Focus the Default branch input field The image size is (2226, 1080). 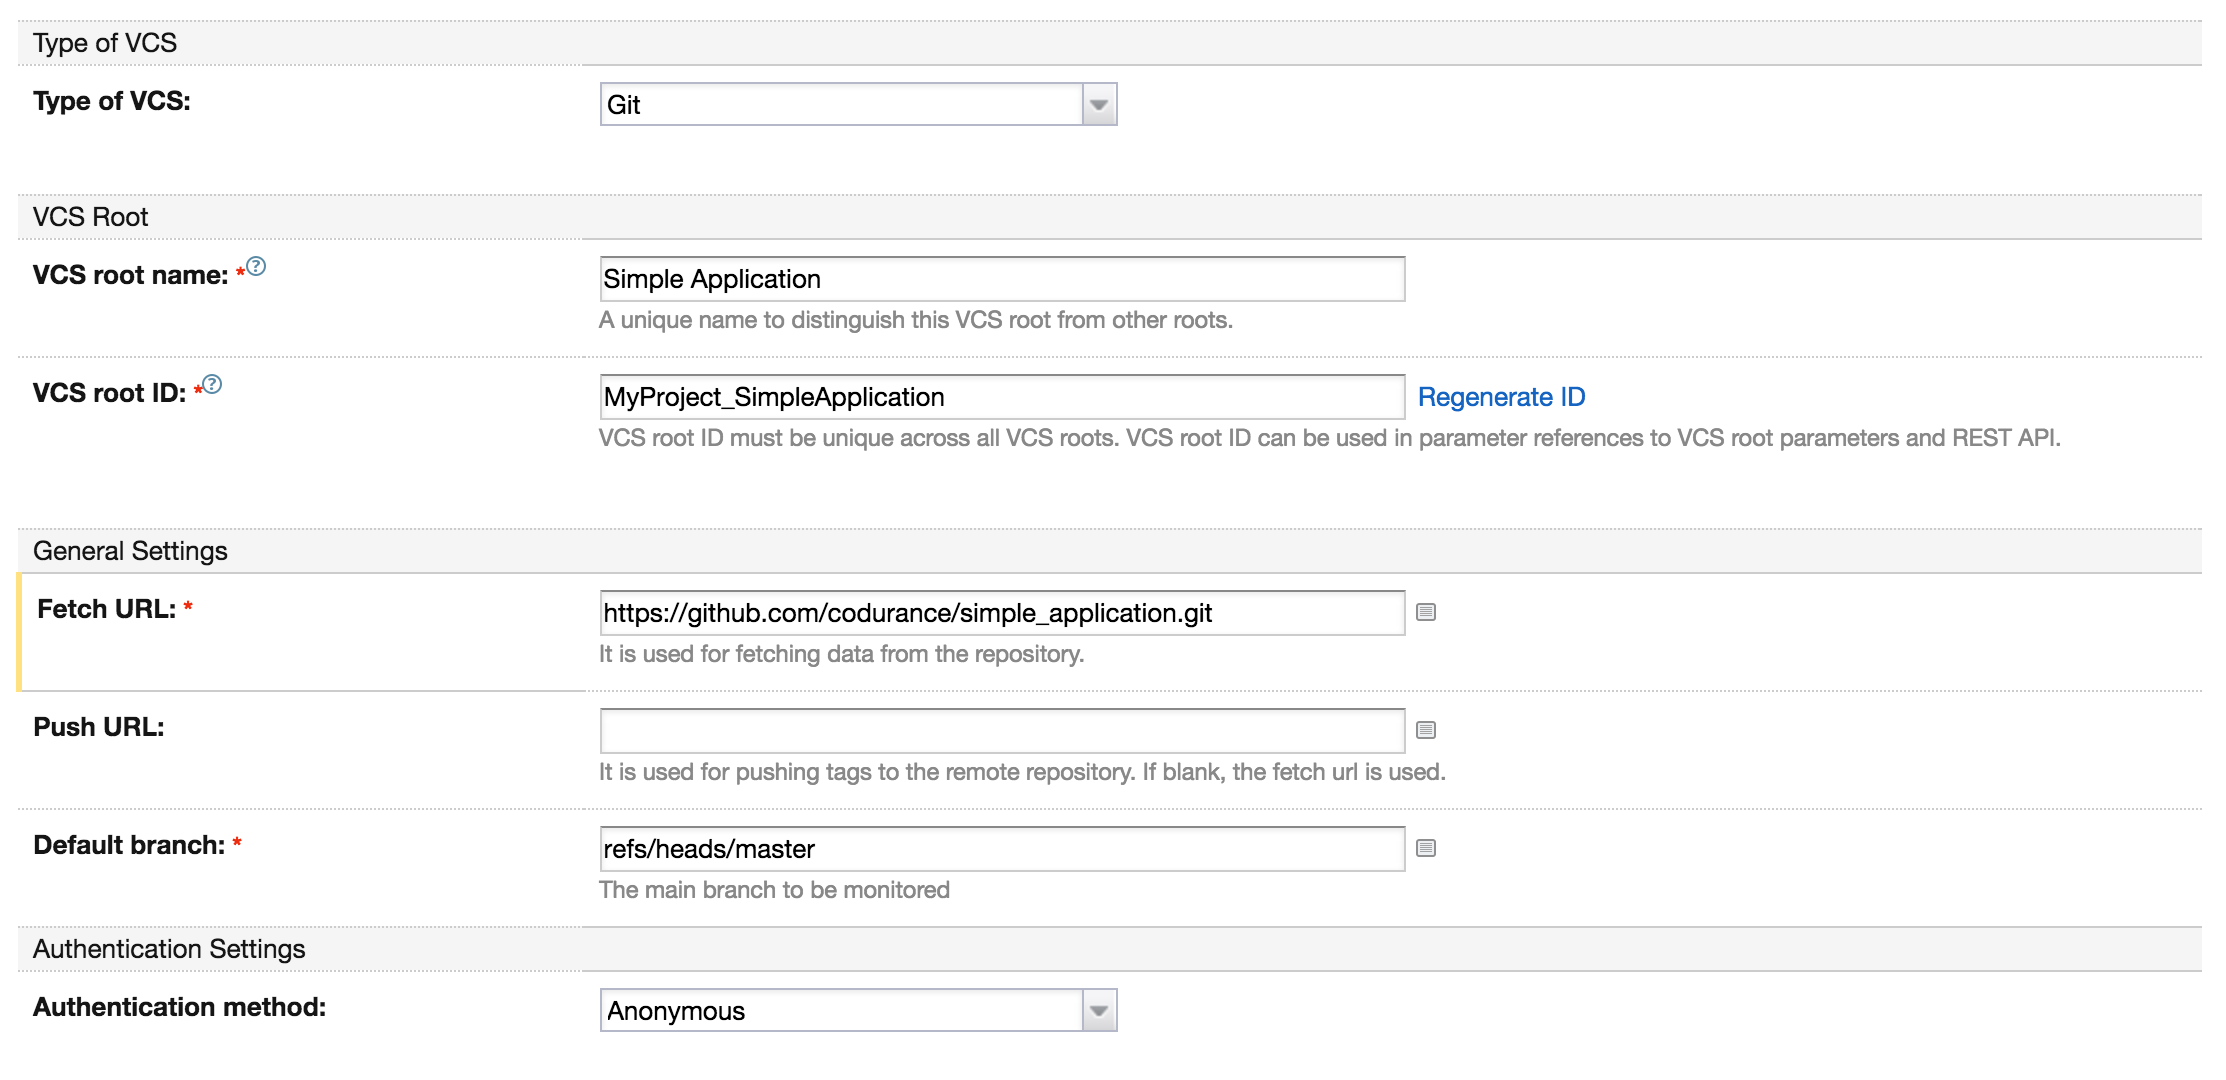[1002, 849]
